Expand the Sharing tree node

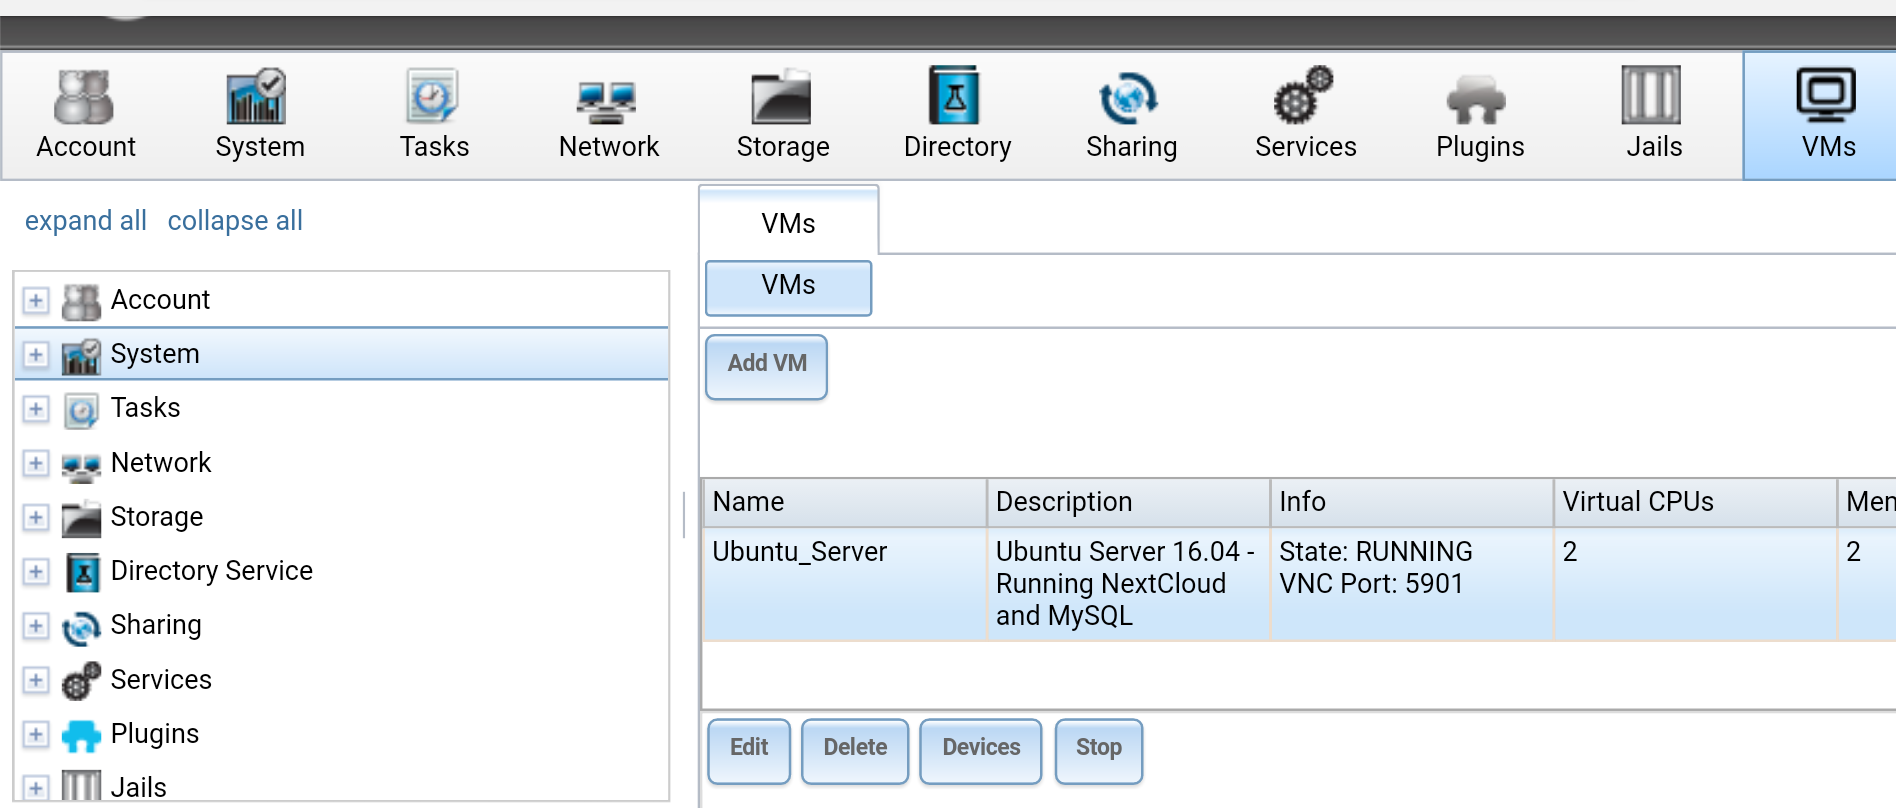[36, 625]
